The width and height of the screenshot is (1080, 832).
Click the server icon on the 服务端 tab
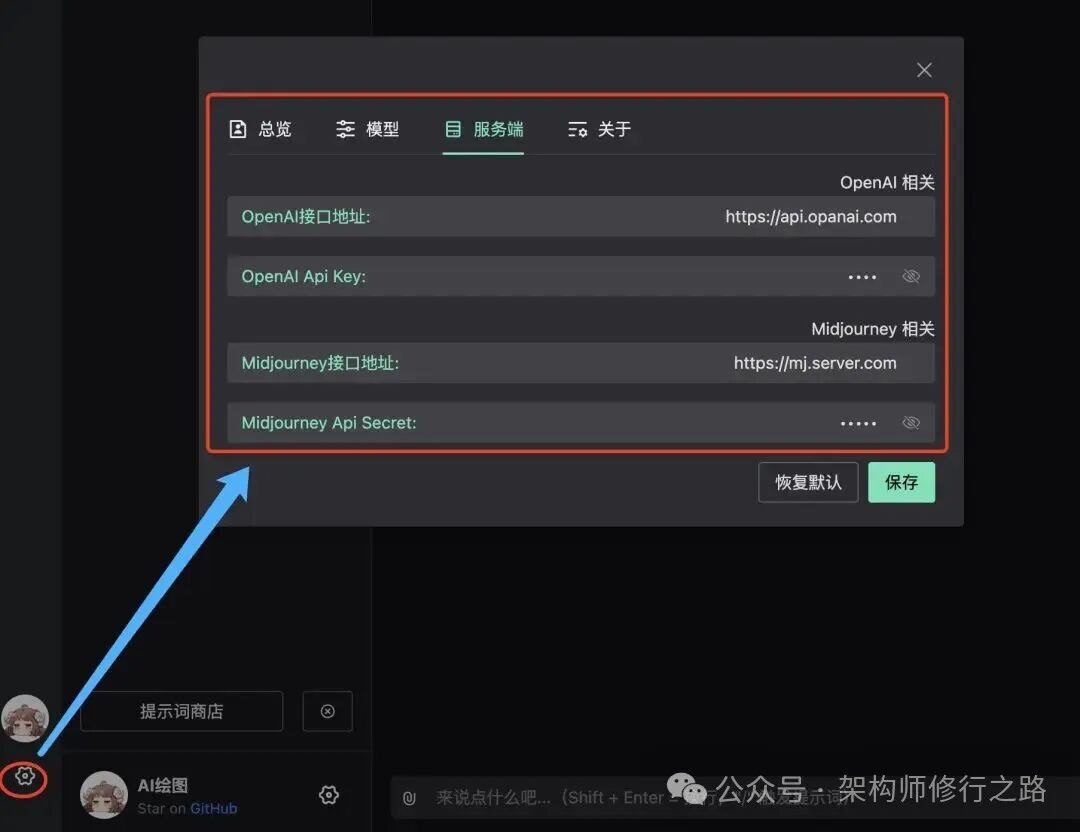(x=452, y=128)
